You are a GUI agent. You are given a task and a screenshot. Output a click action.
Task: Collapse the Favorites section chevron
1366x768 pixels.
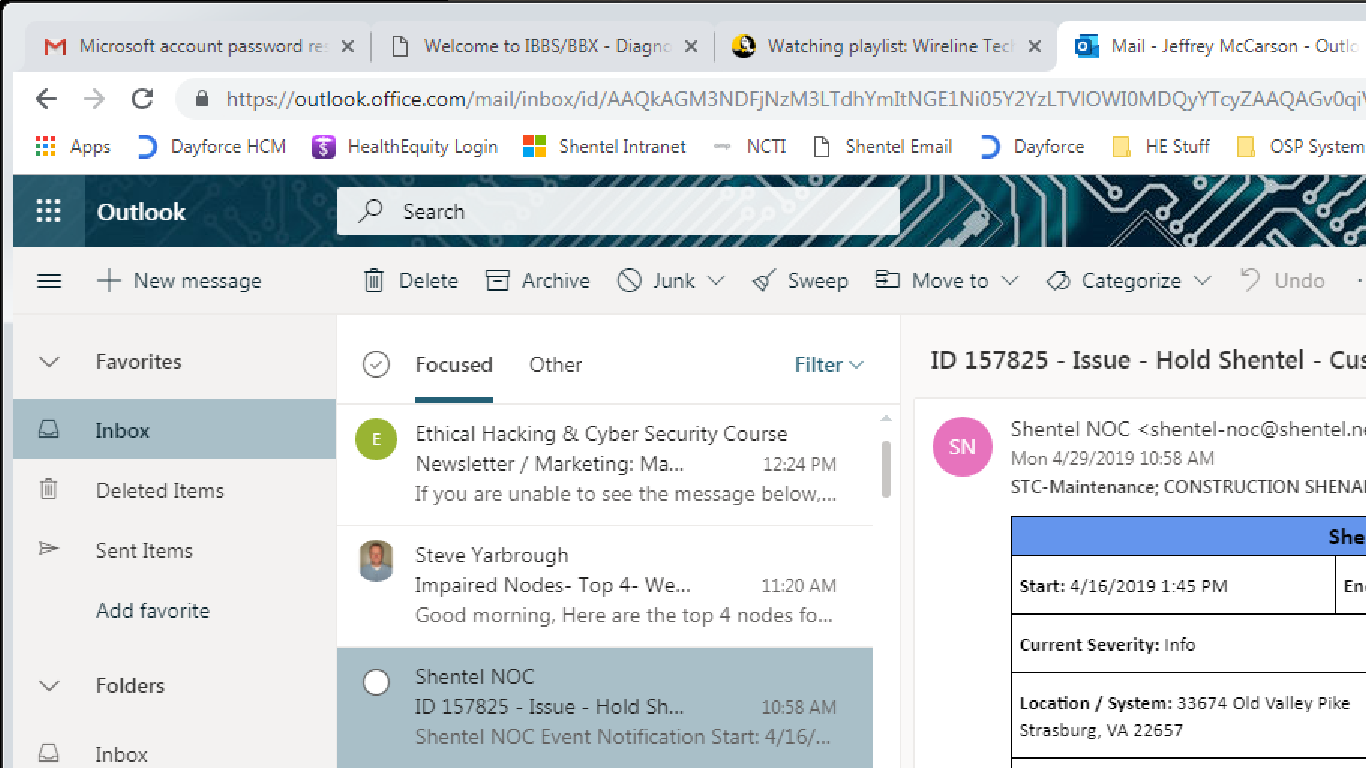[49, 362]
